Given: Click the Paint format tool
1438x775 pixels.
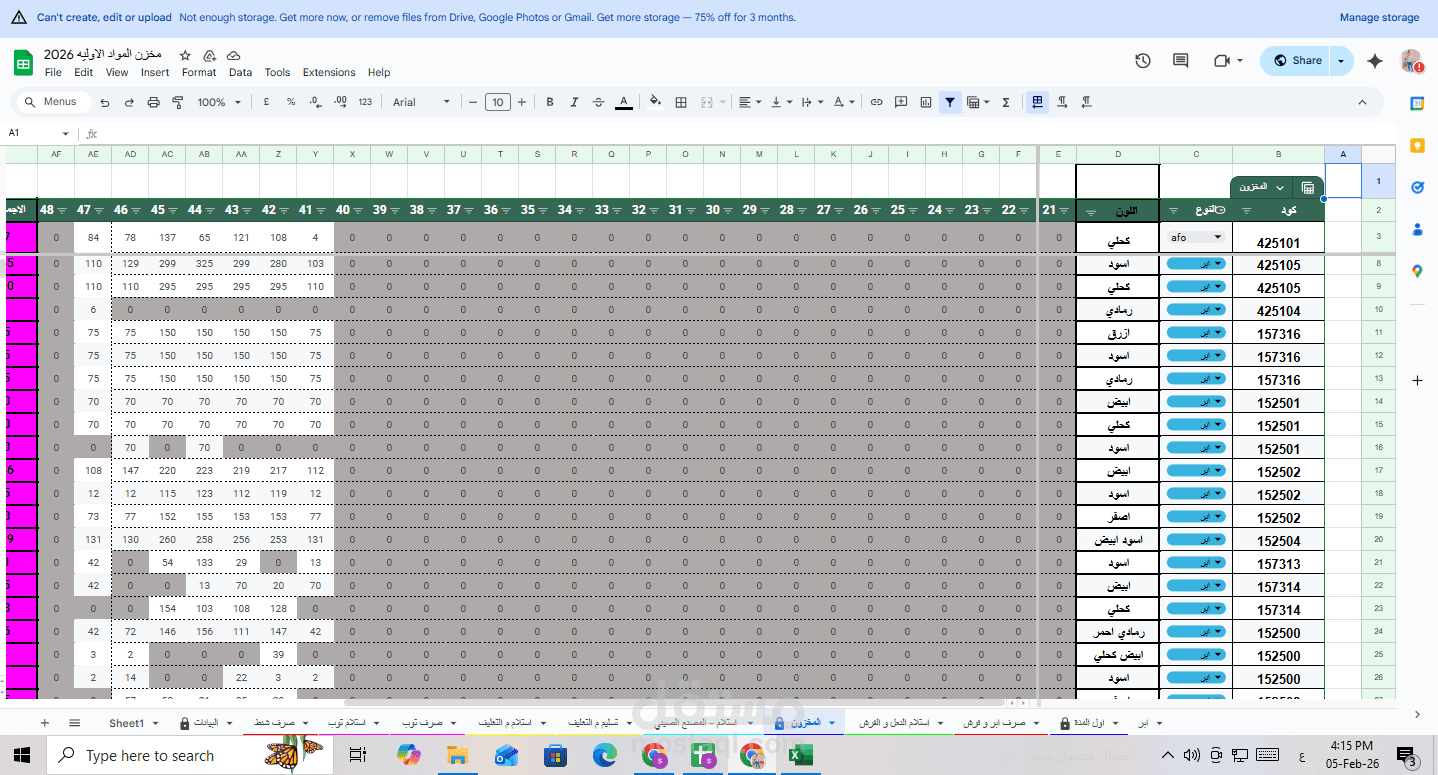Looking at the screenshot, I should (177, 101).
